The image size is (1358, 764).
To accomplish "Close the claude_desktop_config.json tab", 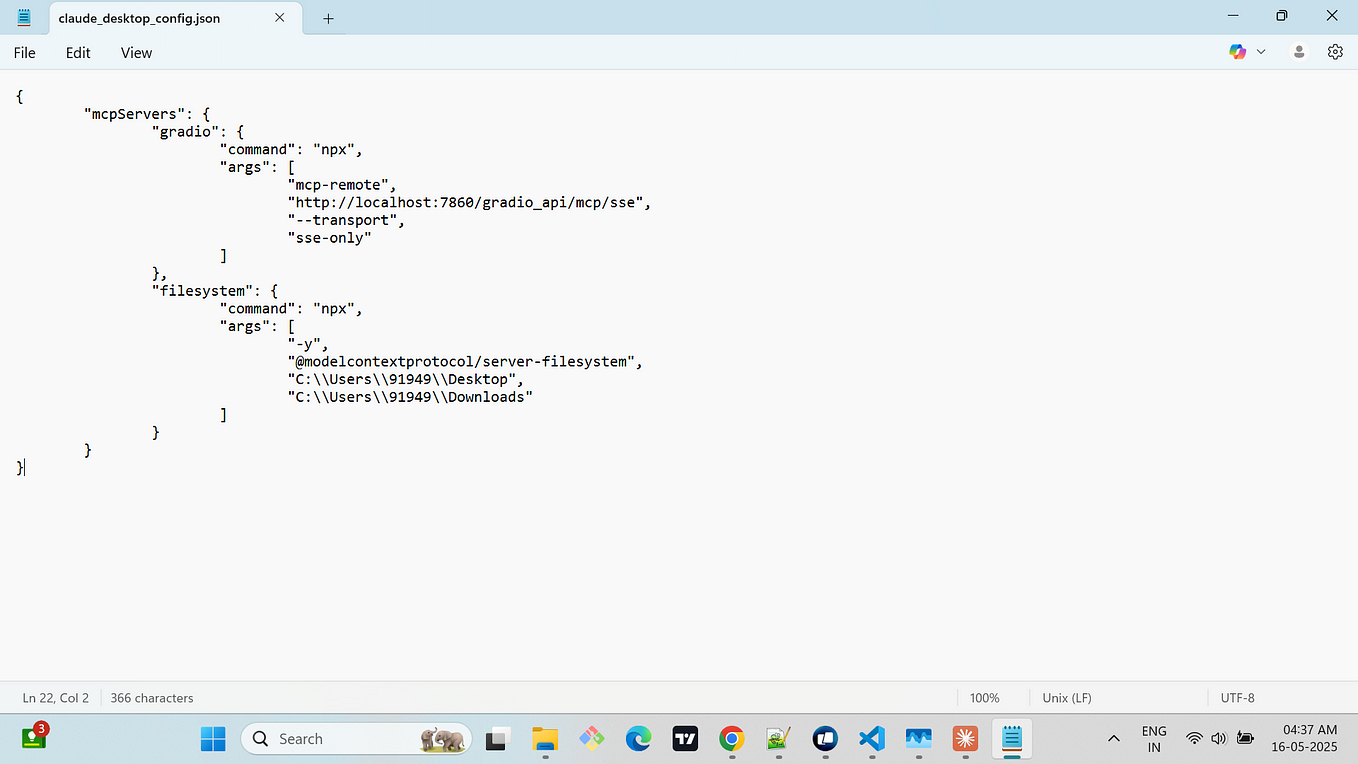I will pyautogui.click(x=280, y=18).
